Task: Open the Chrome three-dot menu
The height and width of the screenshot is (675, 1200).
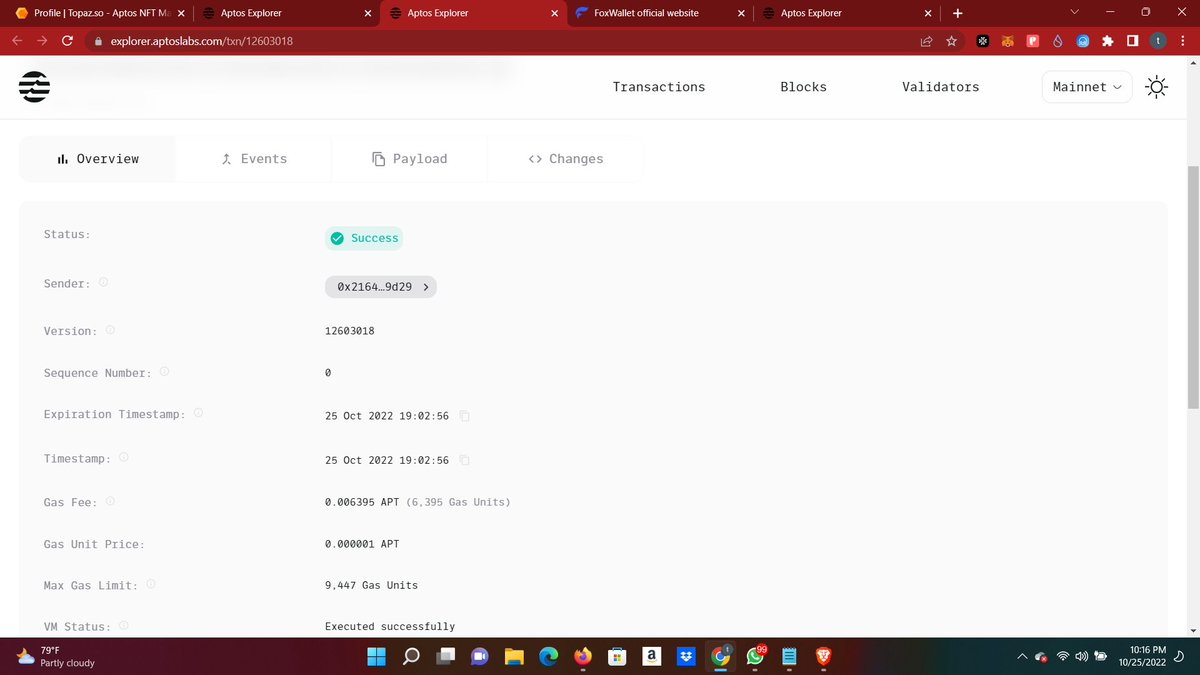Action: pos(1182,41)
